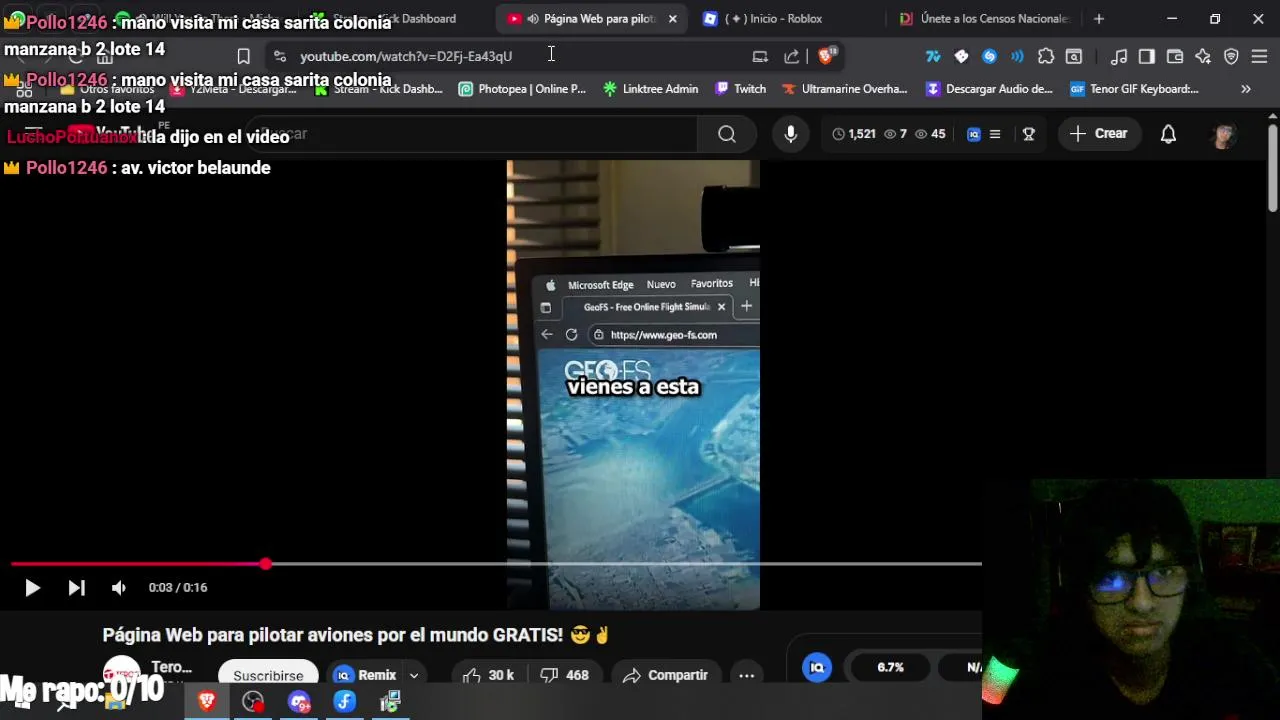Open the YouTube account avatar menu
This screenshot has width=1280, height=720.
tap(1223, 135)
